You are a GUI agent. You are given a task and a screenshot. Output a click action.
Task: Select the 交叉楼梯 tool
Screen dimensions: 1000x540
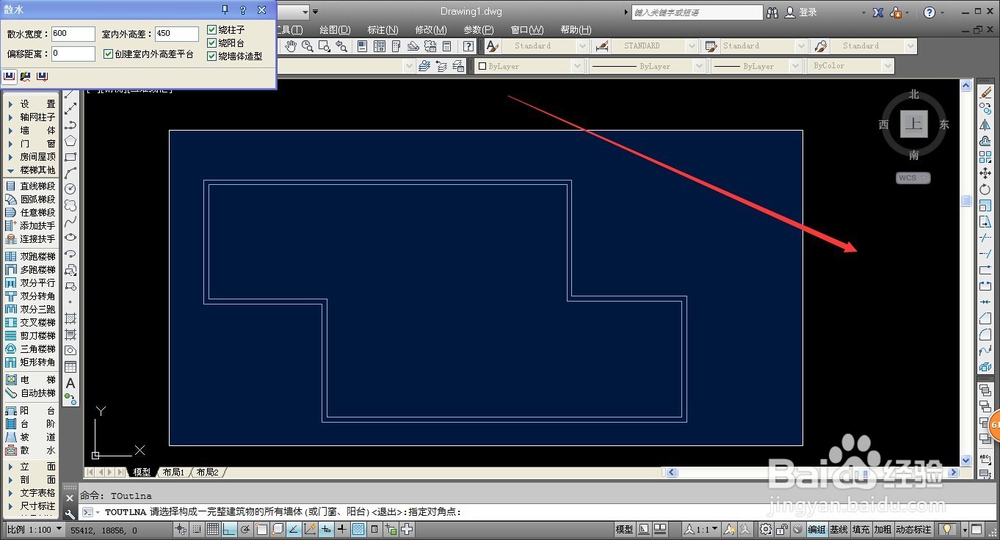[31, 322]
